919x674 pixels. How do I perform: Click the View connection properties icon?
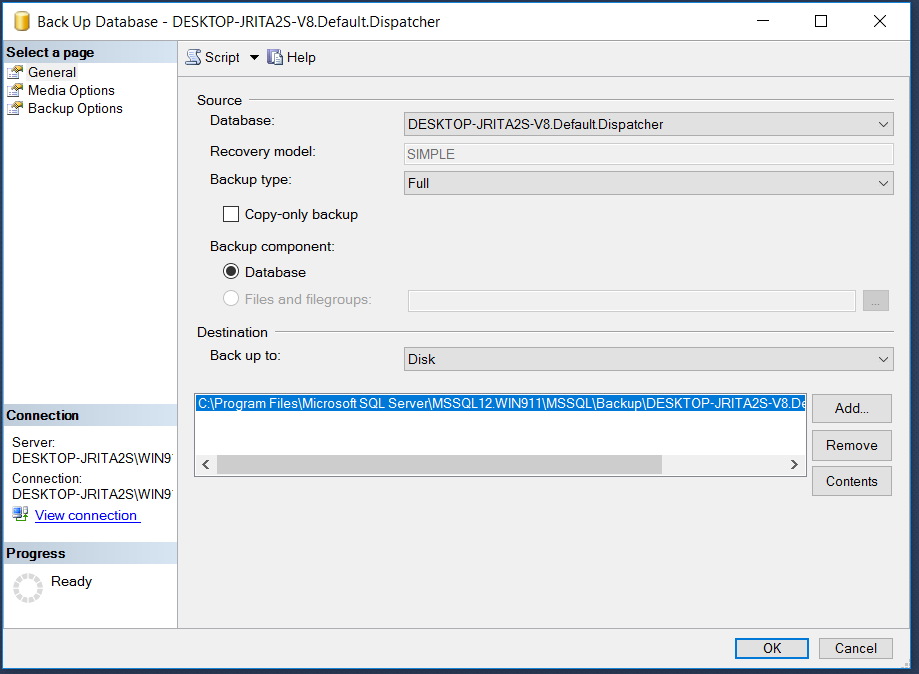20,514
